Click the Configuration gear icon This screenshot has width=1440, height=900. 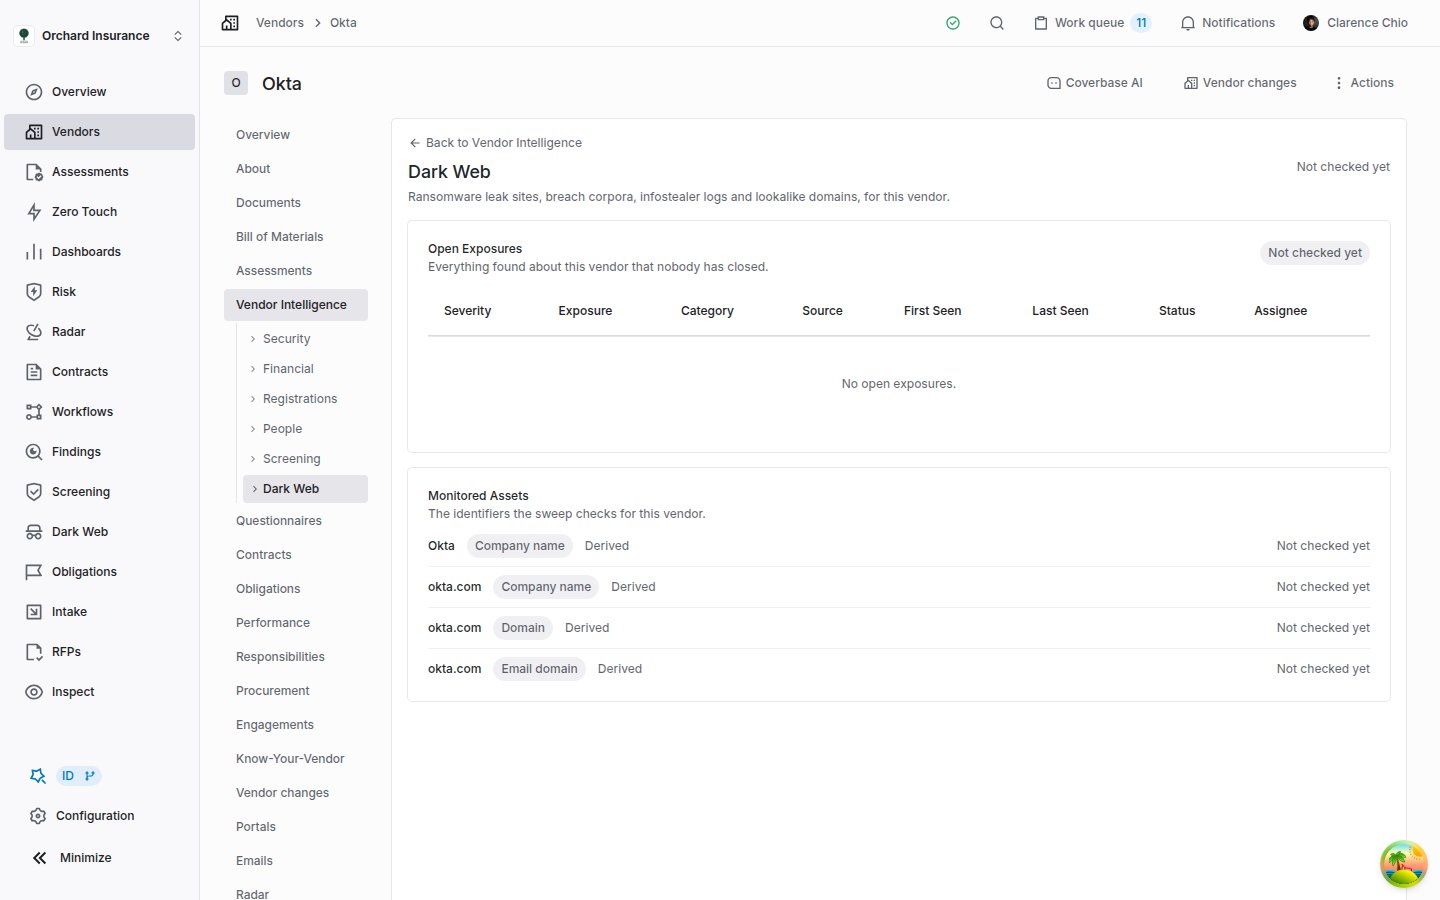38,816
